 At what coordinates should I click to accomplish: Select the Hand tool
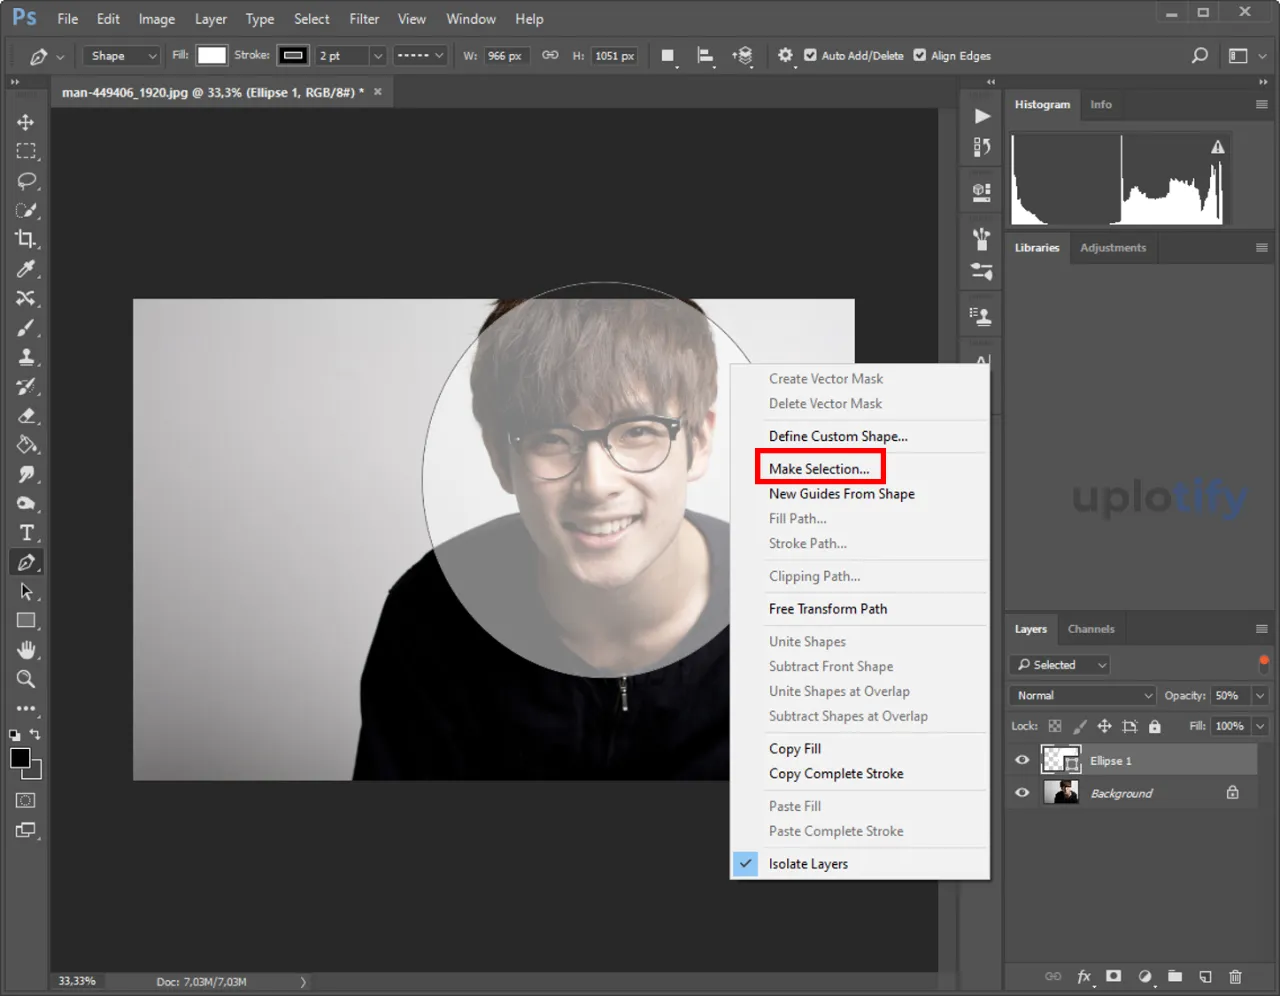click(26, 650)
